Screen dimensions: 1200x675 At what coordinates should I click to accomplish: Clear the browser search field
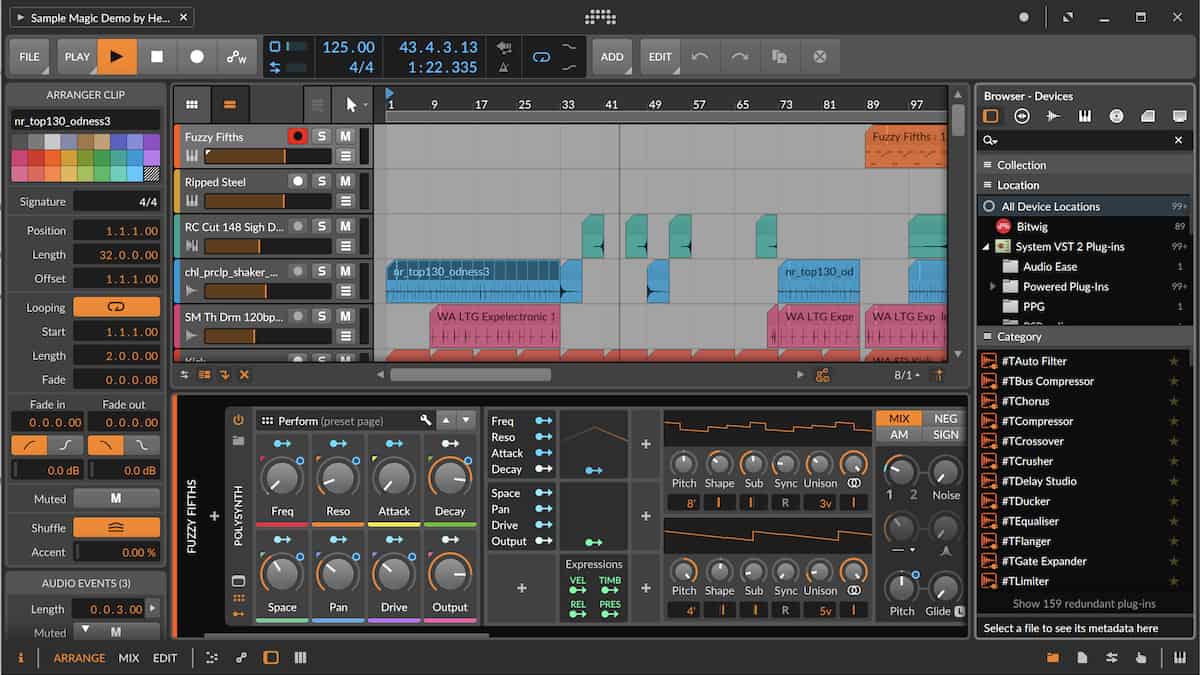coord(1178,141)
